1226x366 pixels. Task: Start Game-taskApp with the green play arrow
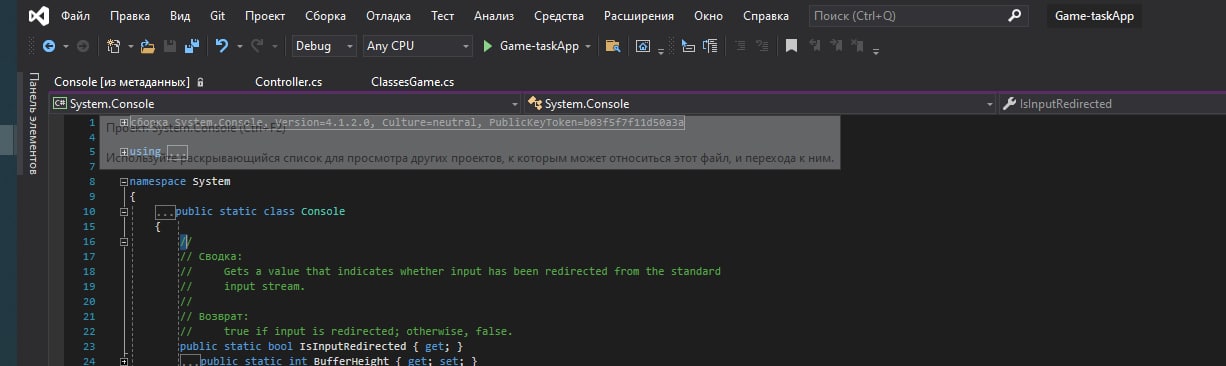click(488, 46)
